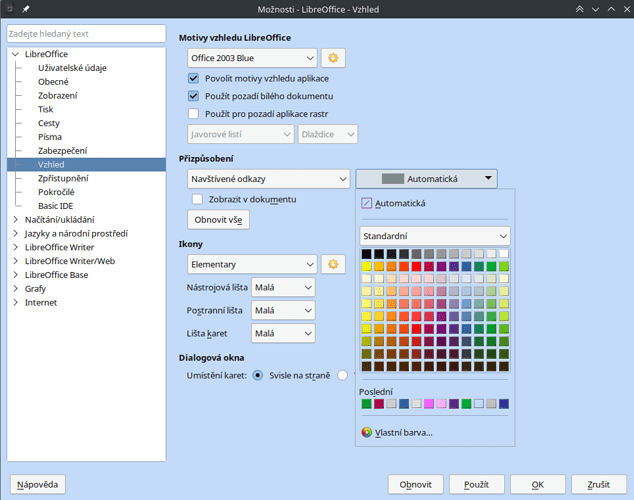This screenshot has width=634, height=500.
Task: Pick the bright pink swatch in Poslední row
Action: [x=429, y=404]
